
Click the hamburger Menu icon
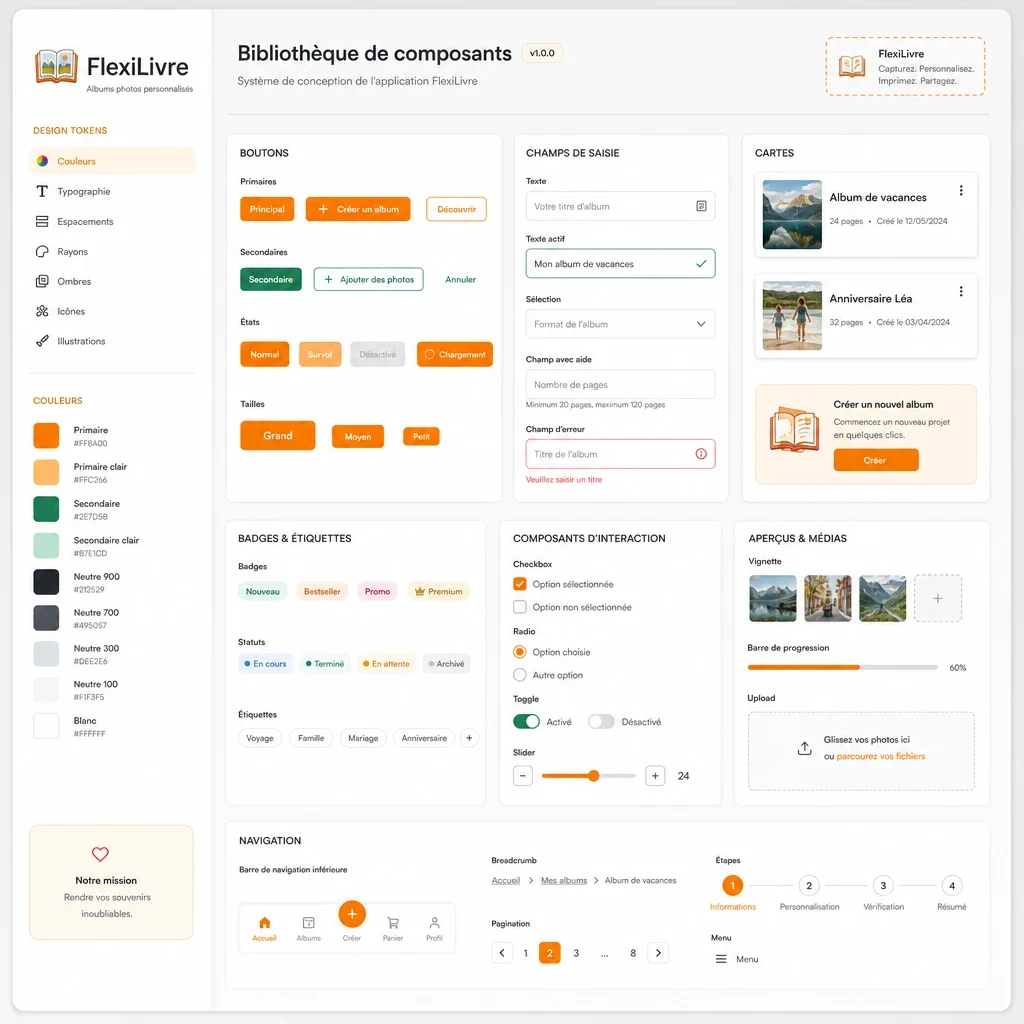tap(721, 959)
